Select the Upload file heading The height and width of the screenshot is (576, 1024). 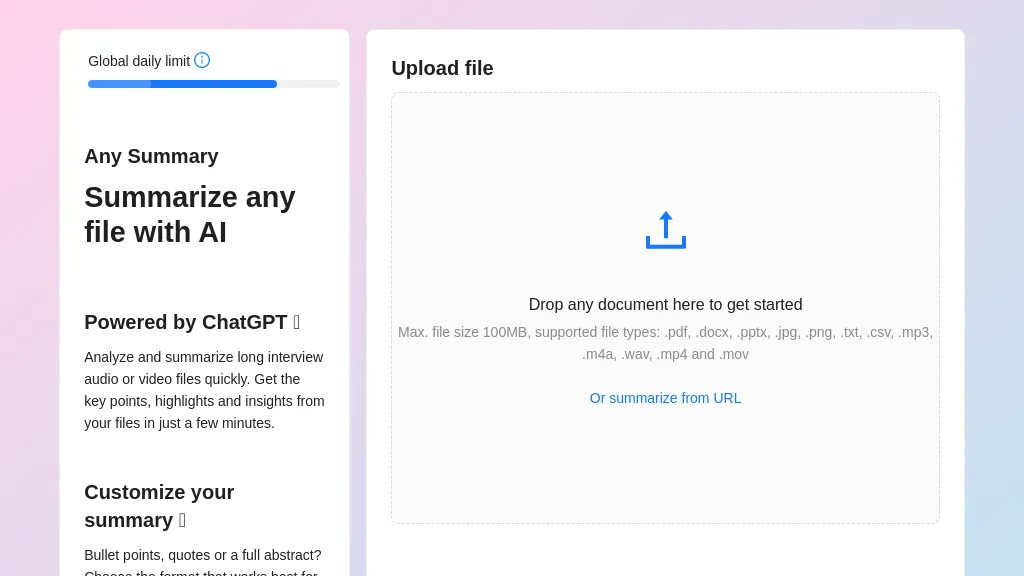tap(442, 68)
